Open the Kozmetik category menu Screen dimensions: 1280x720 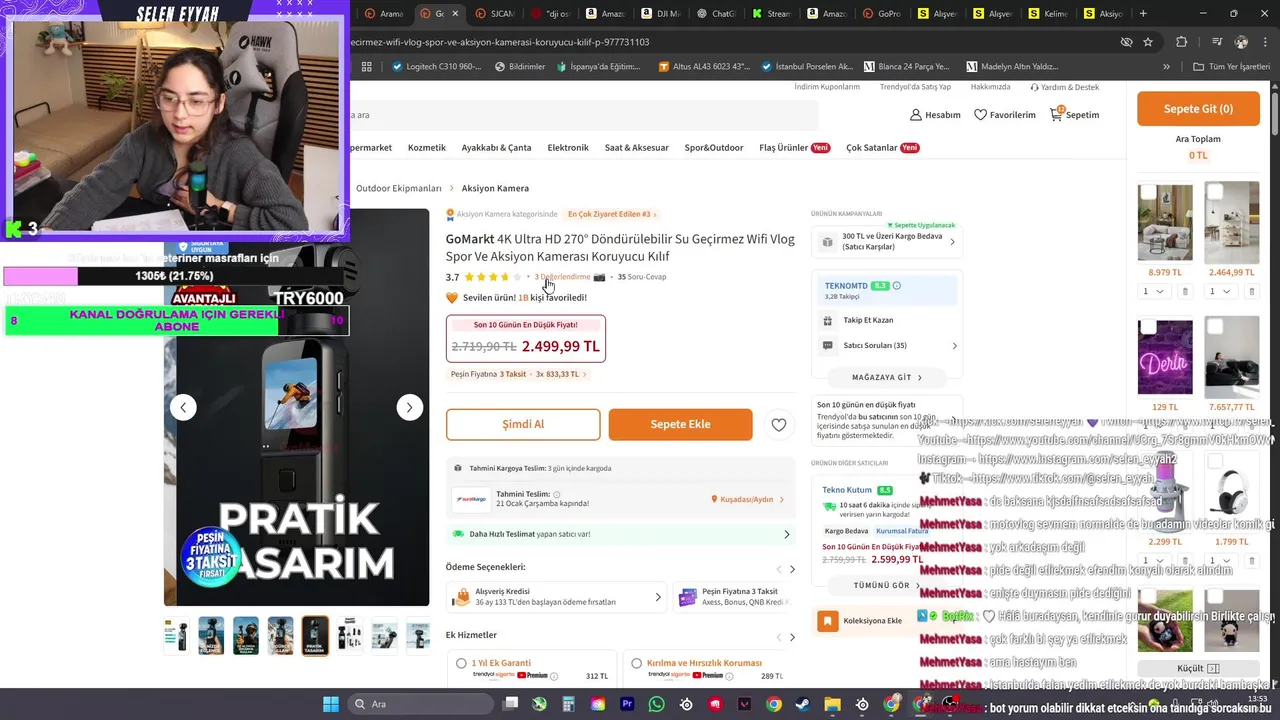click(x=427, y=148)
